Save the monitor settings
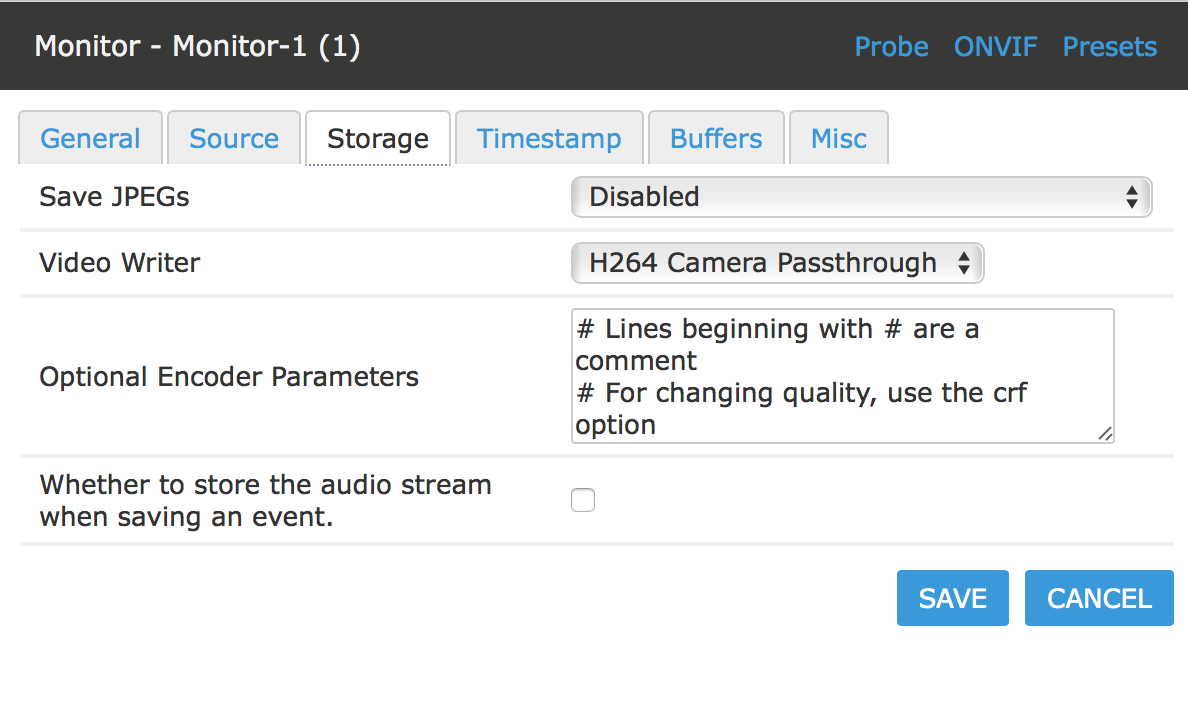This screenshot has width=1188, height=702. pos(952,598)
